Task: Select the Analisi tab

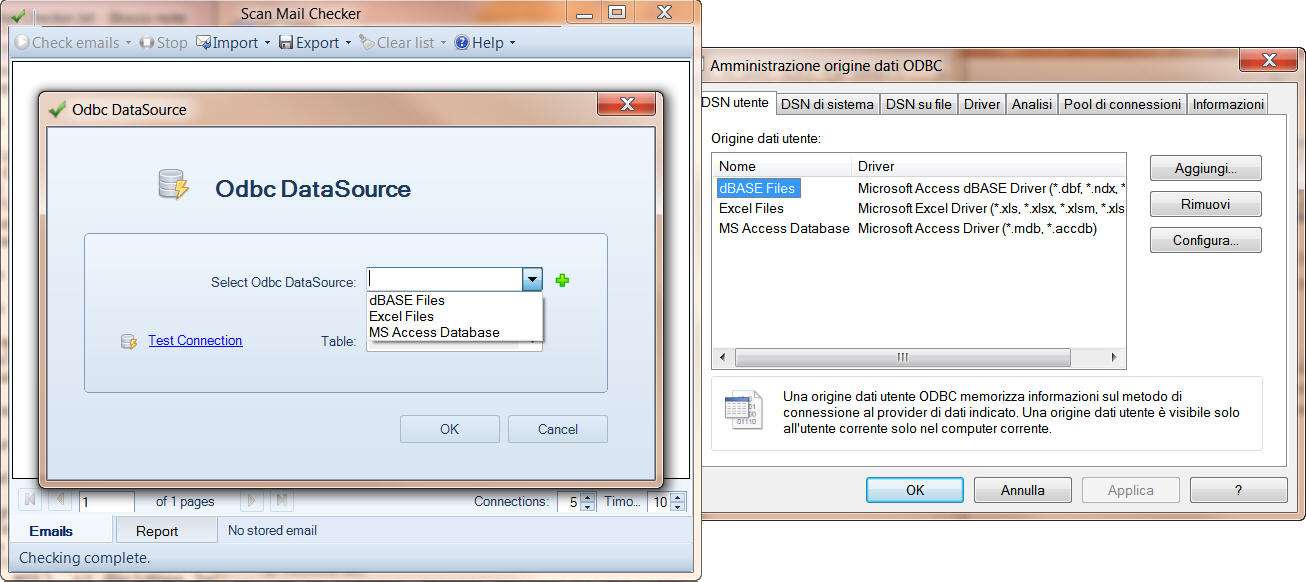Action: coord(1031,104)
